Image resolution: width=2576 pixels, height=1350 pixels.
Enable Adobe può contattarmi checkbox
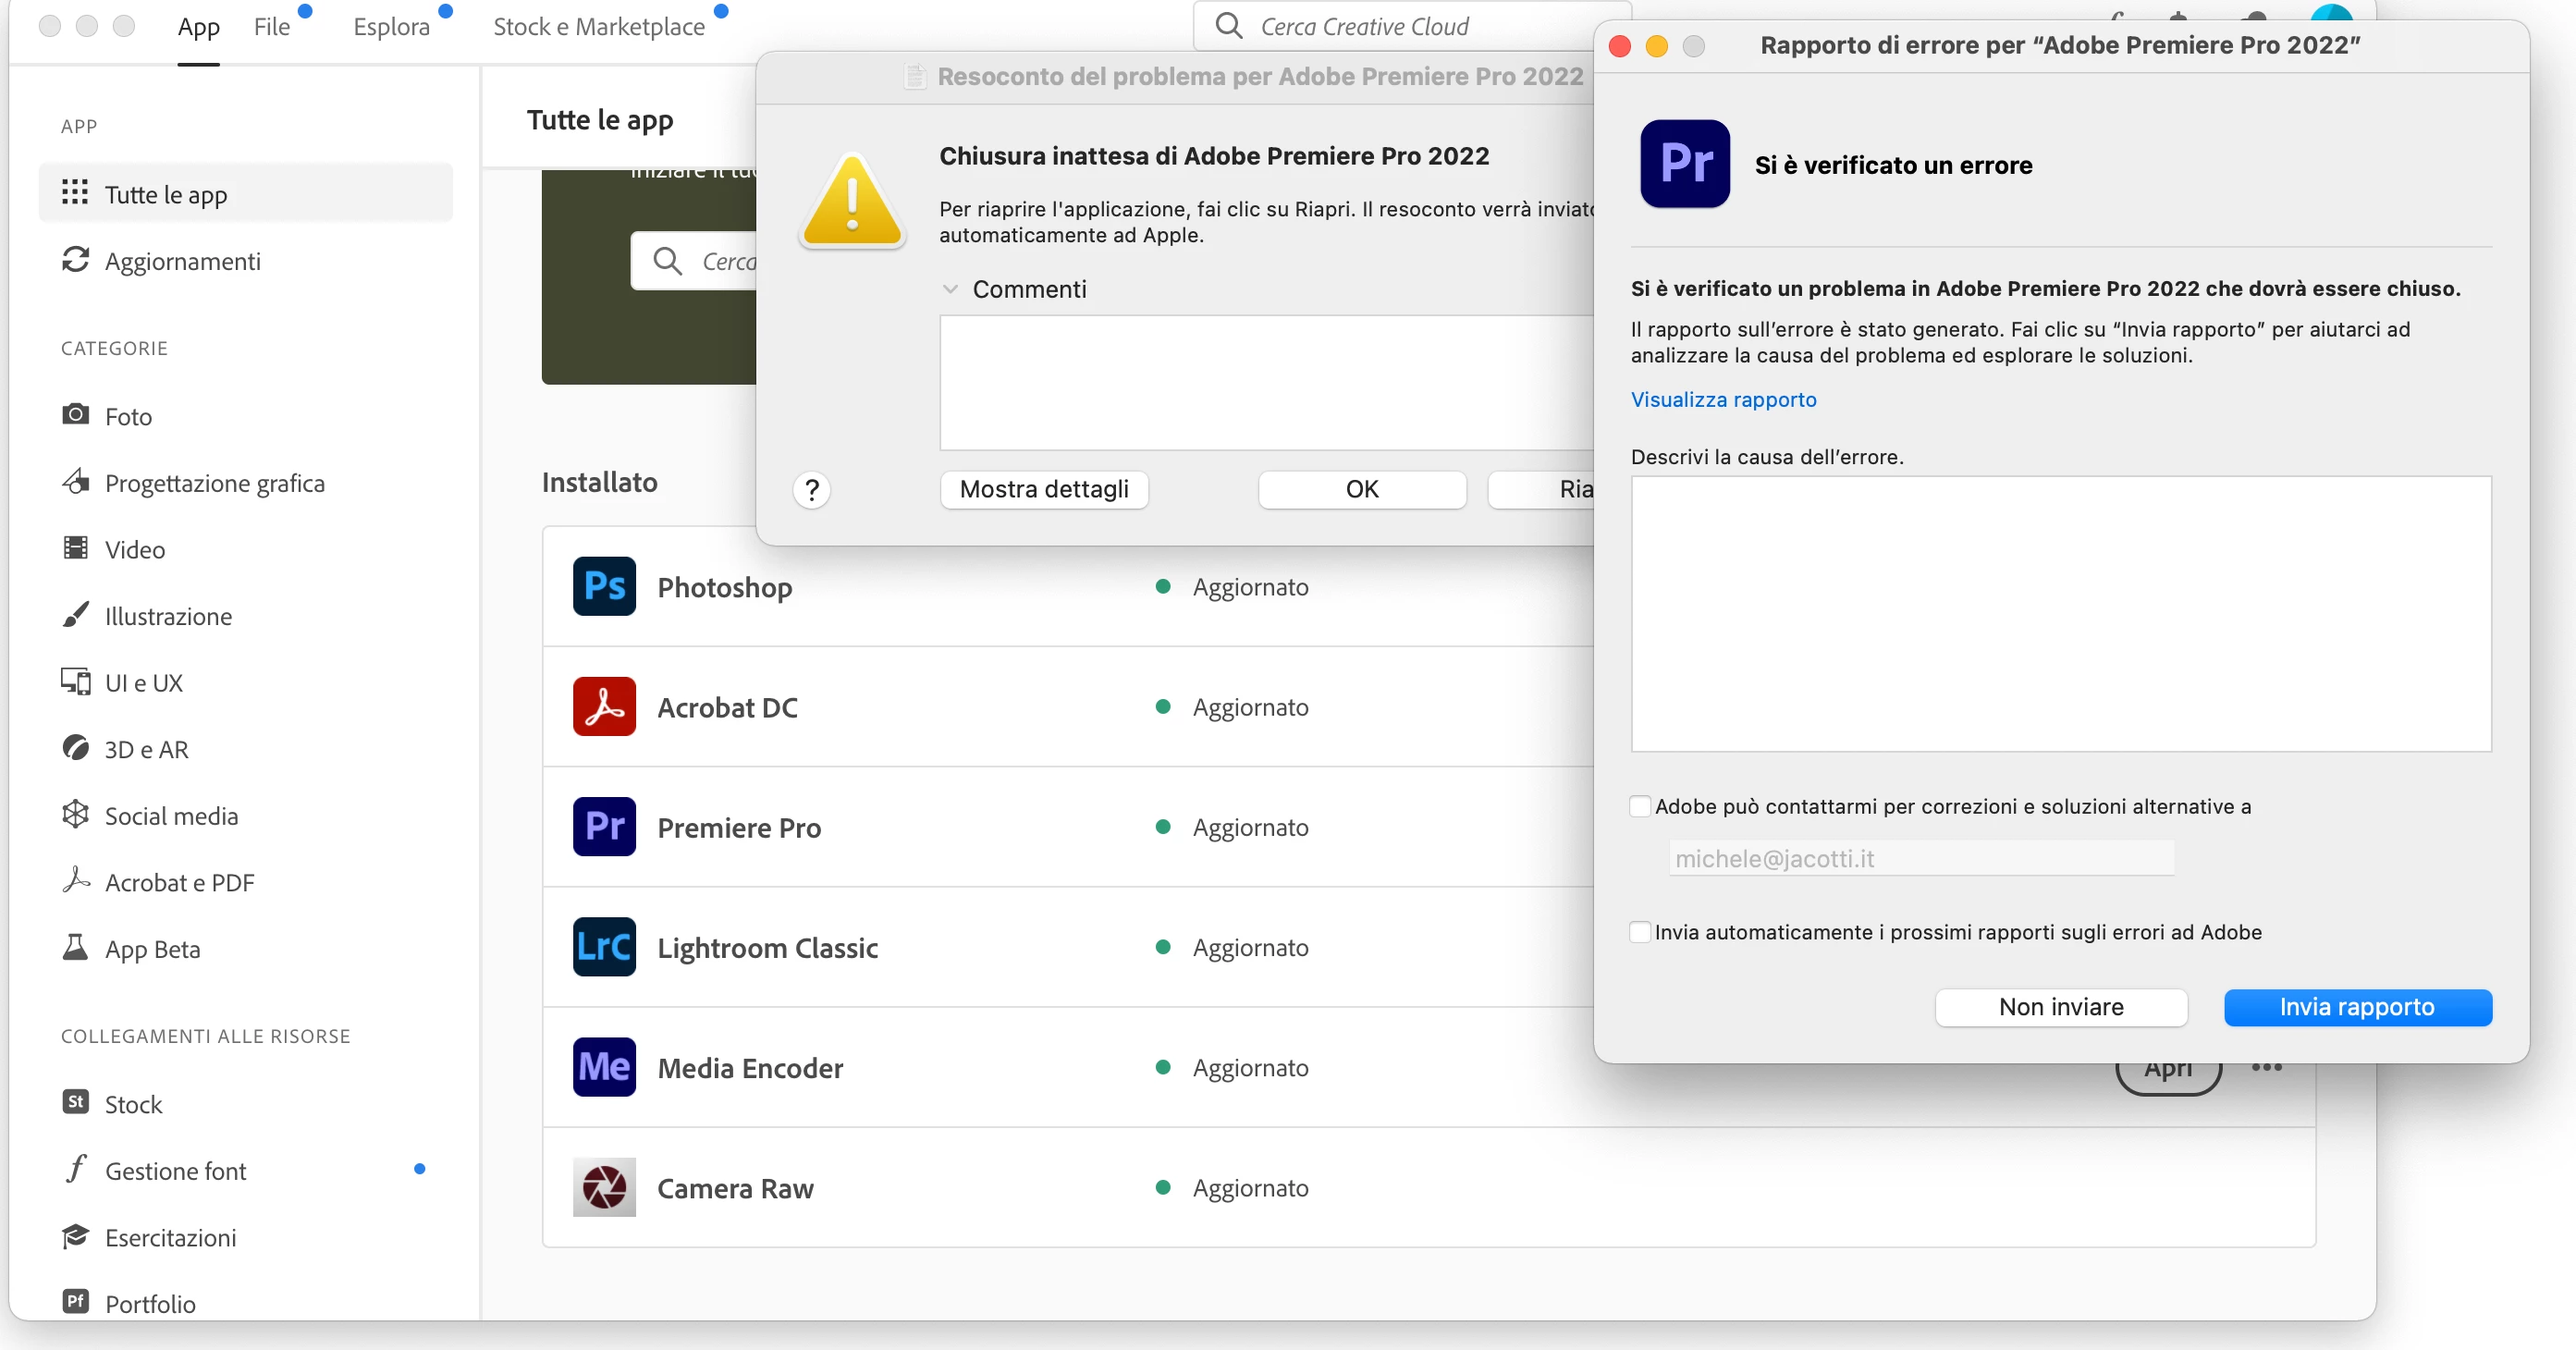point(1640,806)
